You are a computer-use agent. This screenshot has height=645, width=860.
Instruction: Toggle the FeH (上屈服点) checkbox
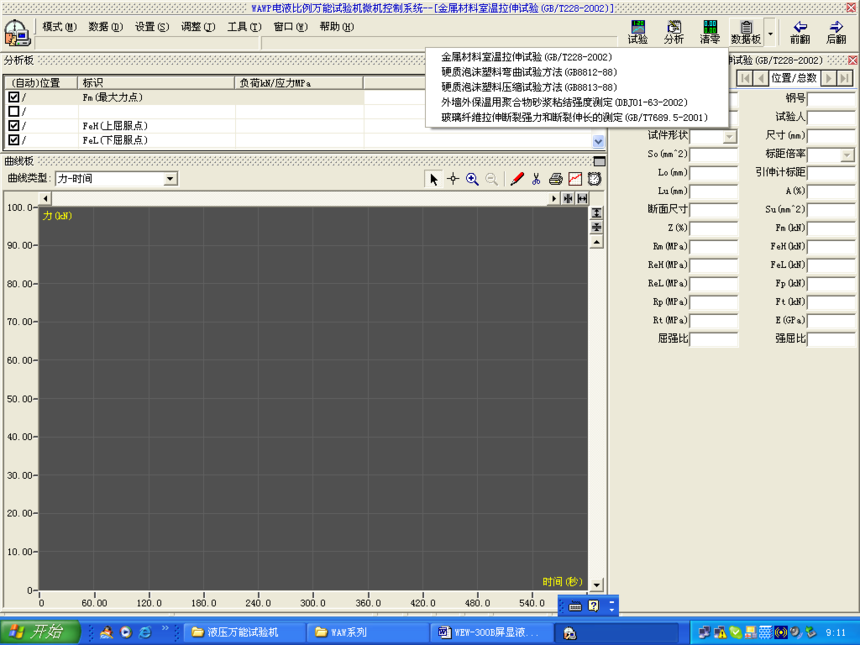point(14,126)
